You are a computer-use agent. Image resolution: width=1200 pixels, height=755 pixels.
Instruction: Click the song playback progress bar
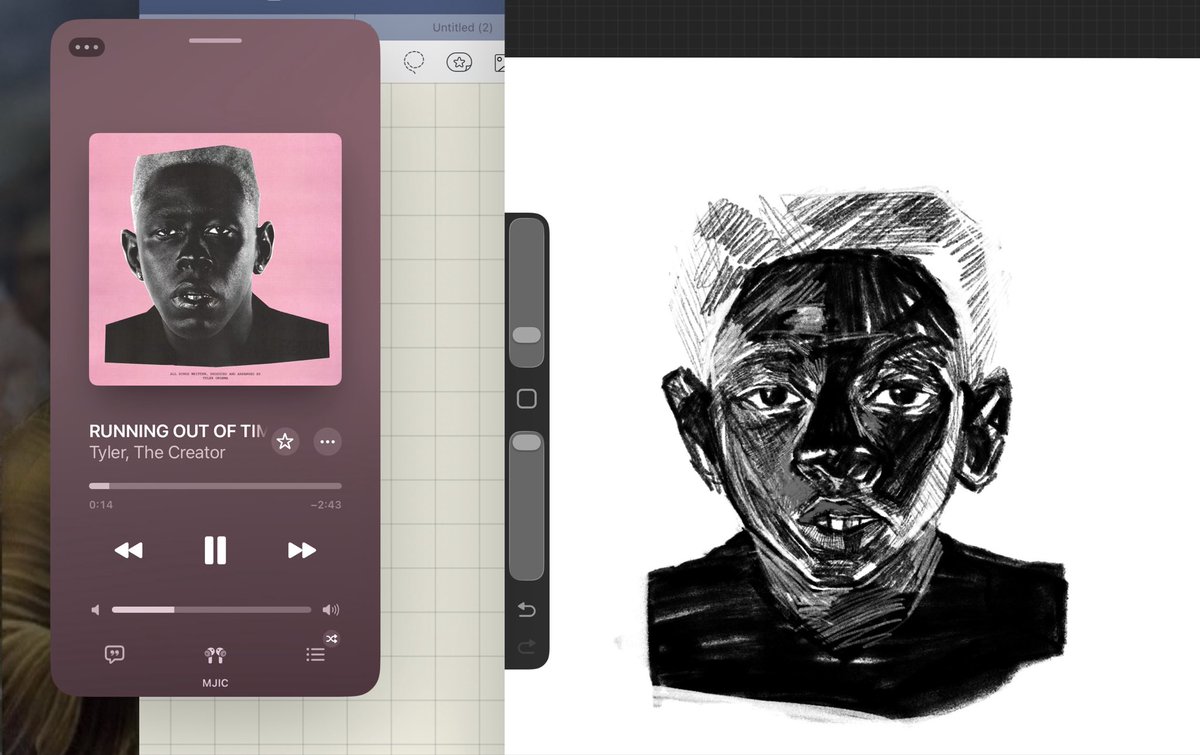215,486
